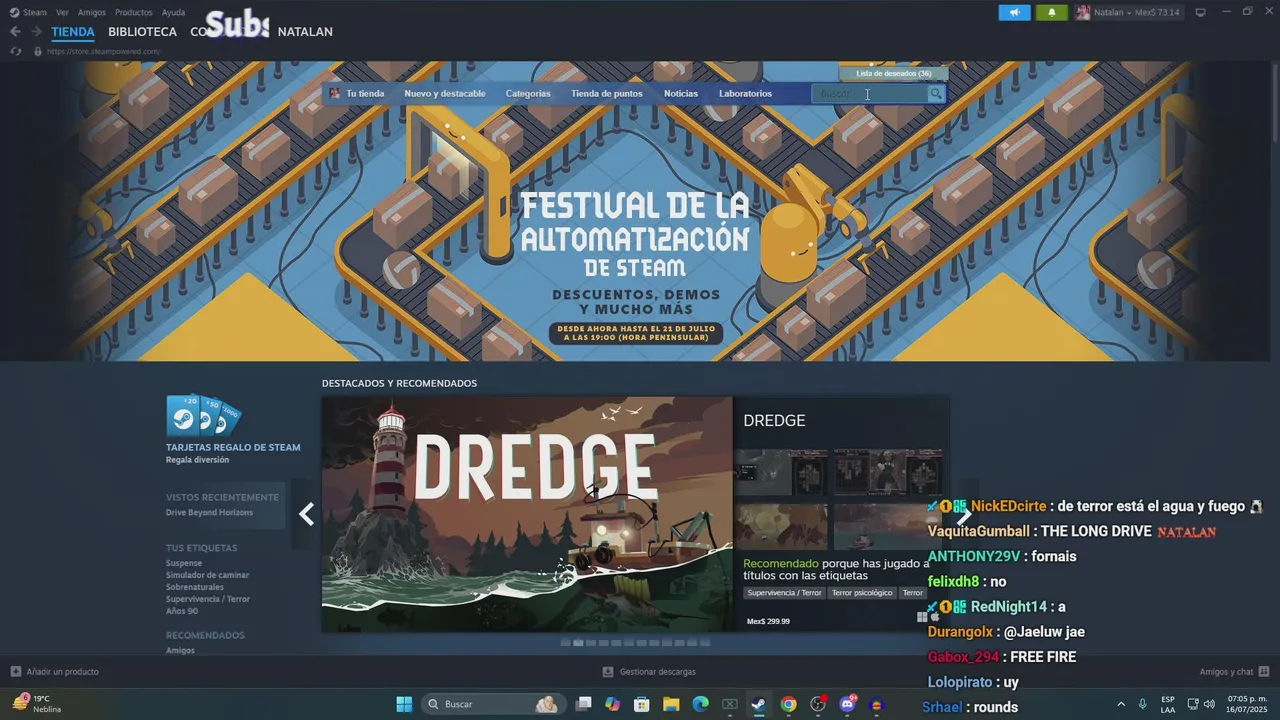Focus the store buscar search field
Screen dimensions: 1280x720
click(869, 94)
